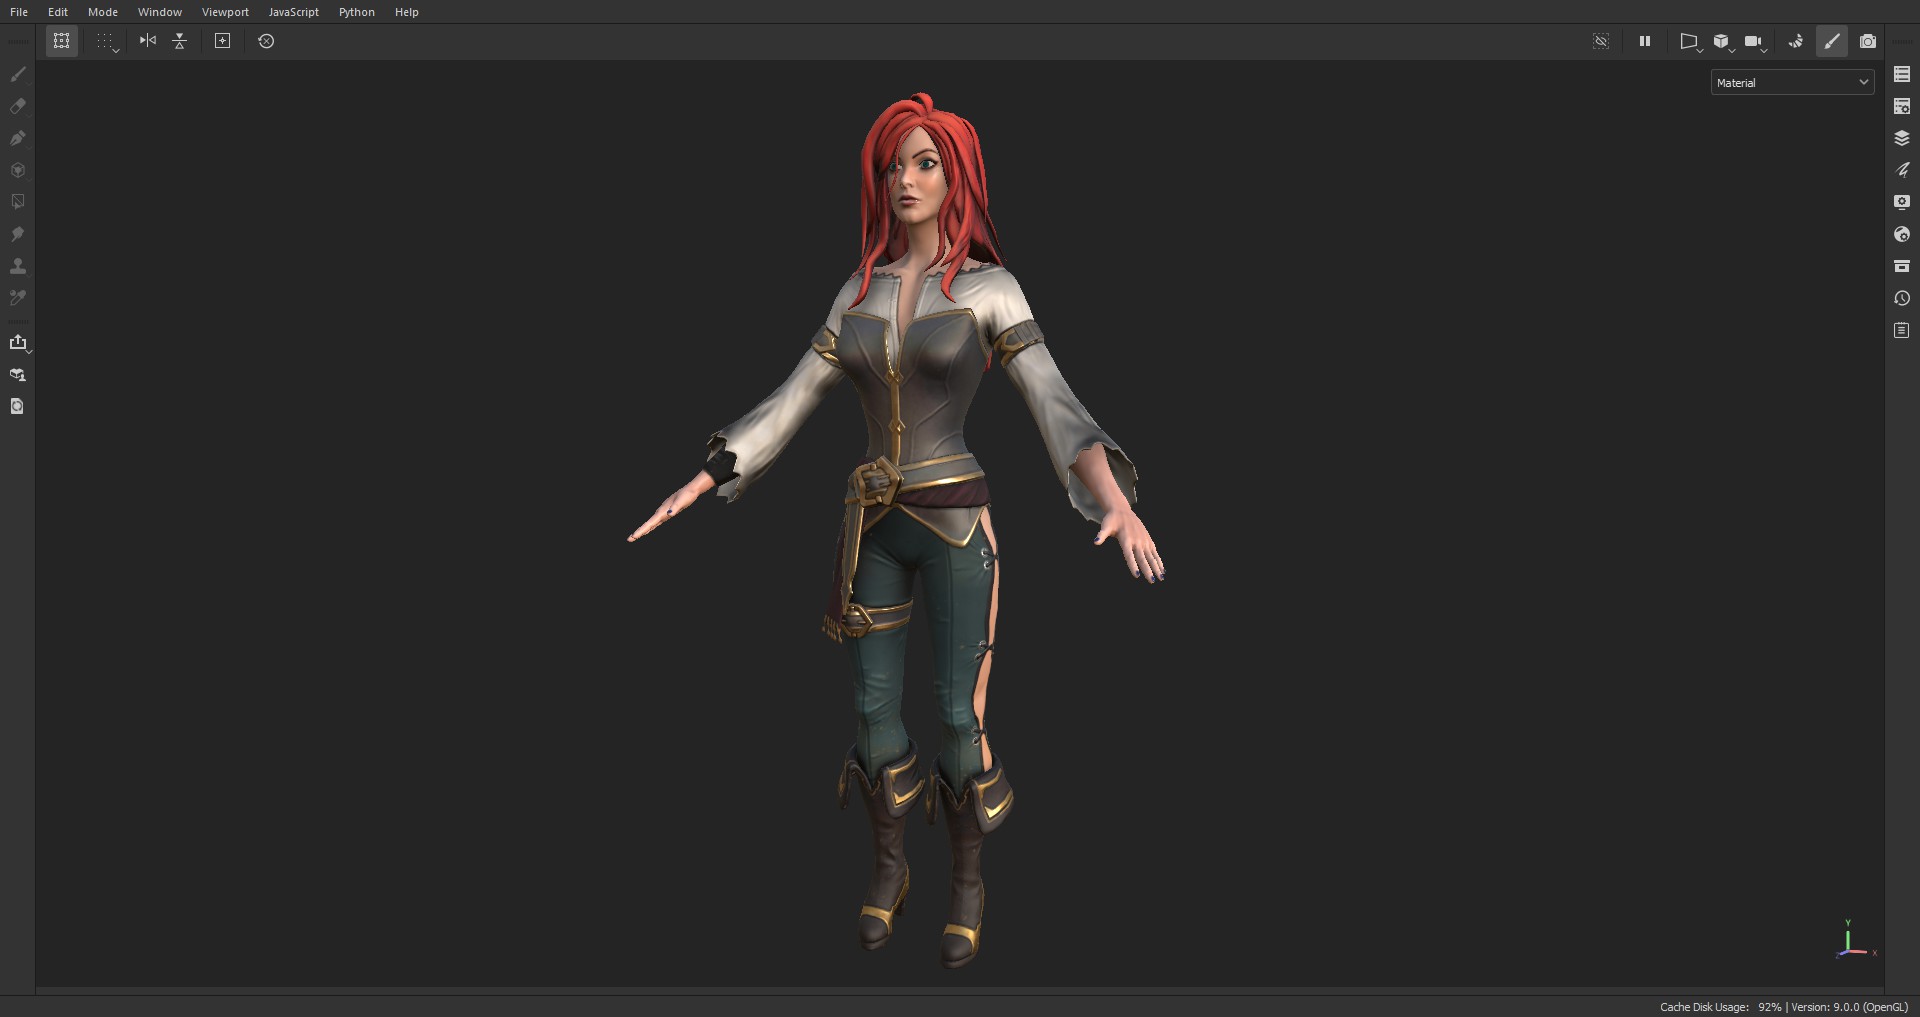Click the circular-arrow reset icon

266,41
